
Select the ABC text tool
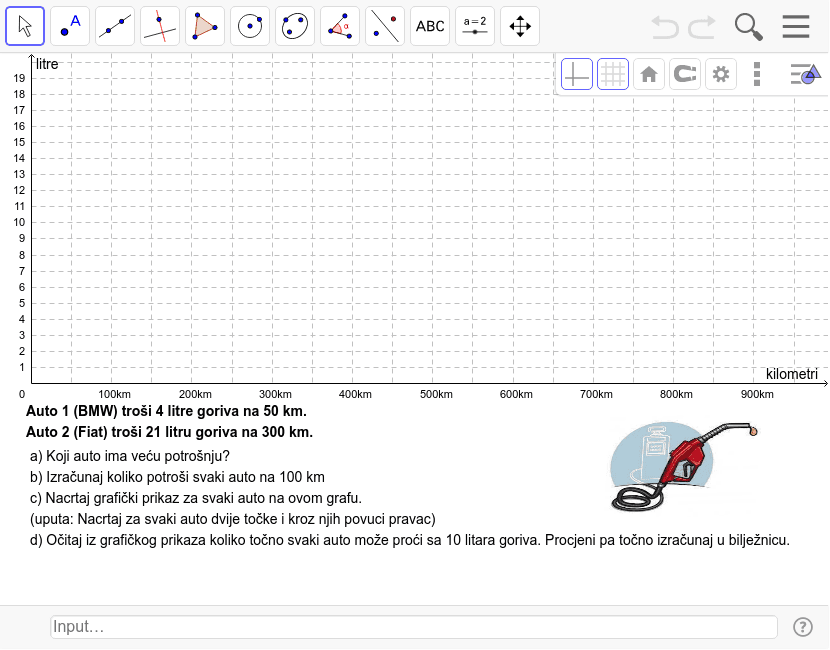pyautogui.click(x=430, y=26)
